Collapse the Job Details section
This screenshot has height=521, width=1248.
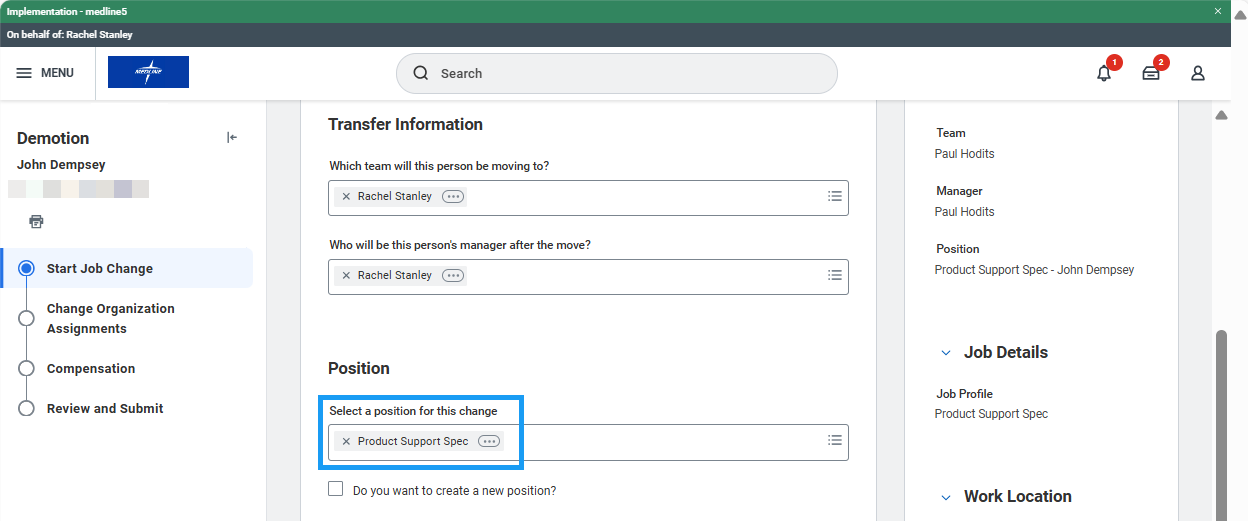946,352
